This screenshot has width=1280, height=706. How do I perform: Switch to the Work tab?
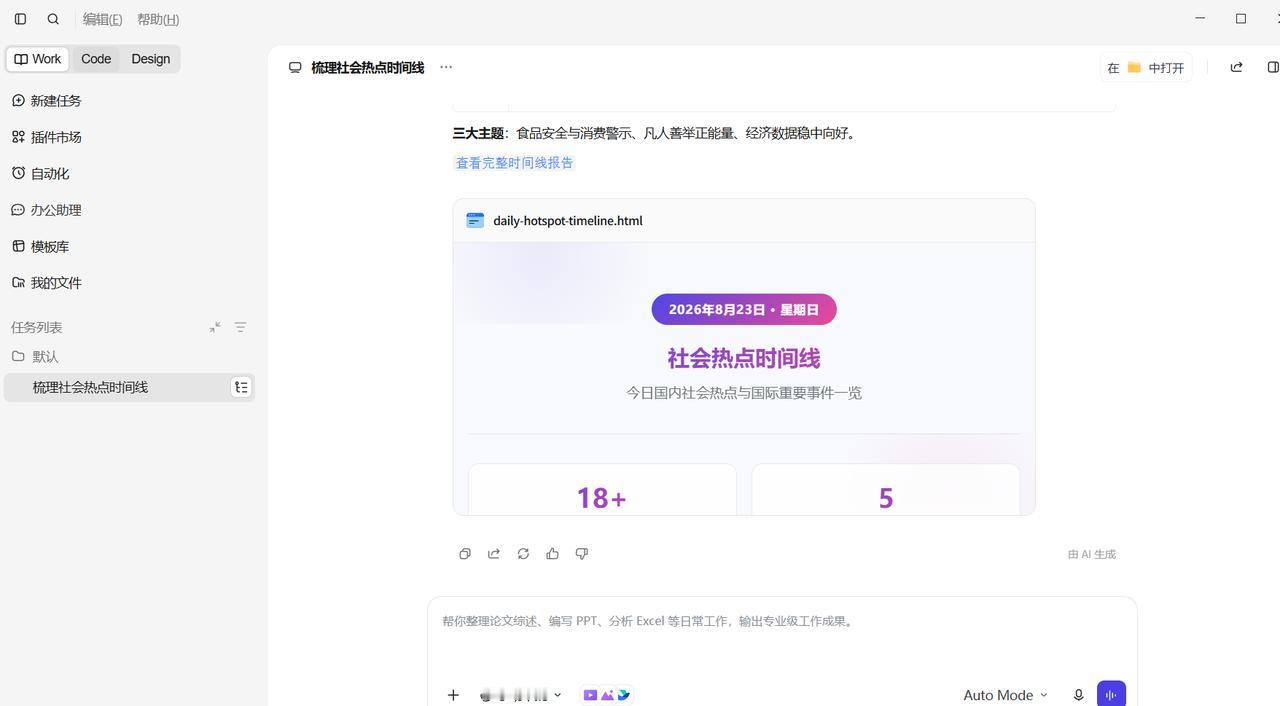coord(38,59)
